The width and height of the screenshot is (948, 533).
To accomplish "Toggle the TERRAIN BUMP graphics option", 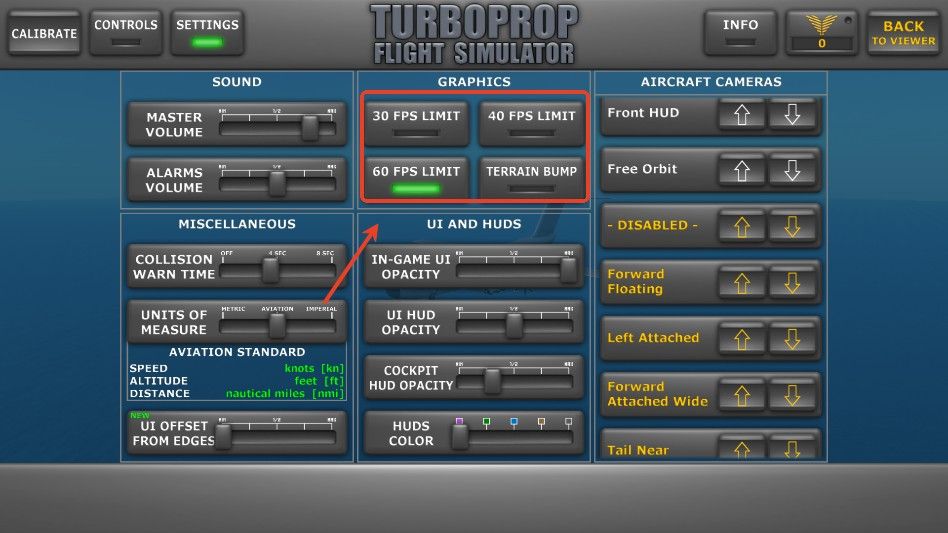I will [531, 178].
